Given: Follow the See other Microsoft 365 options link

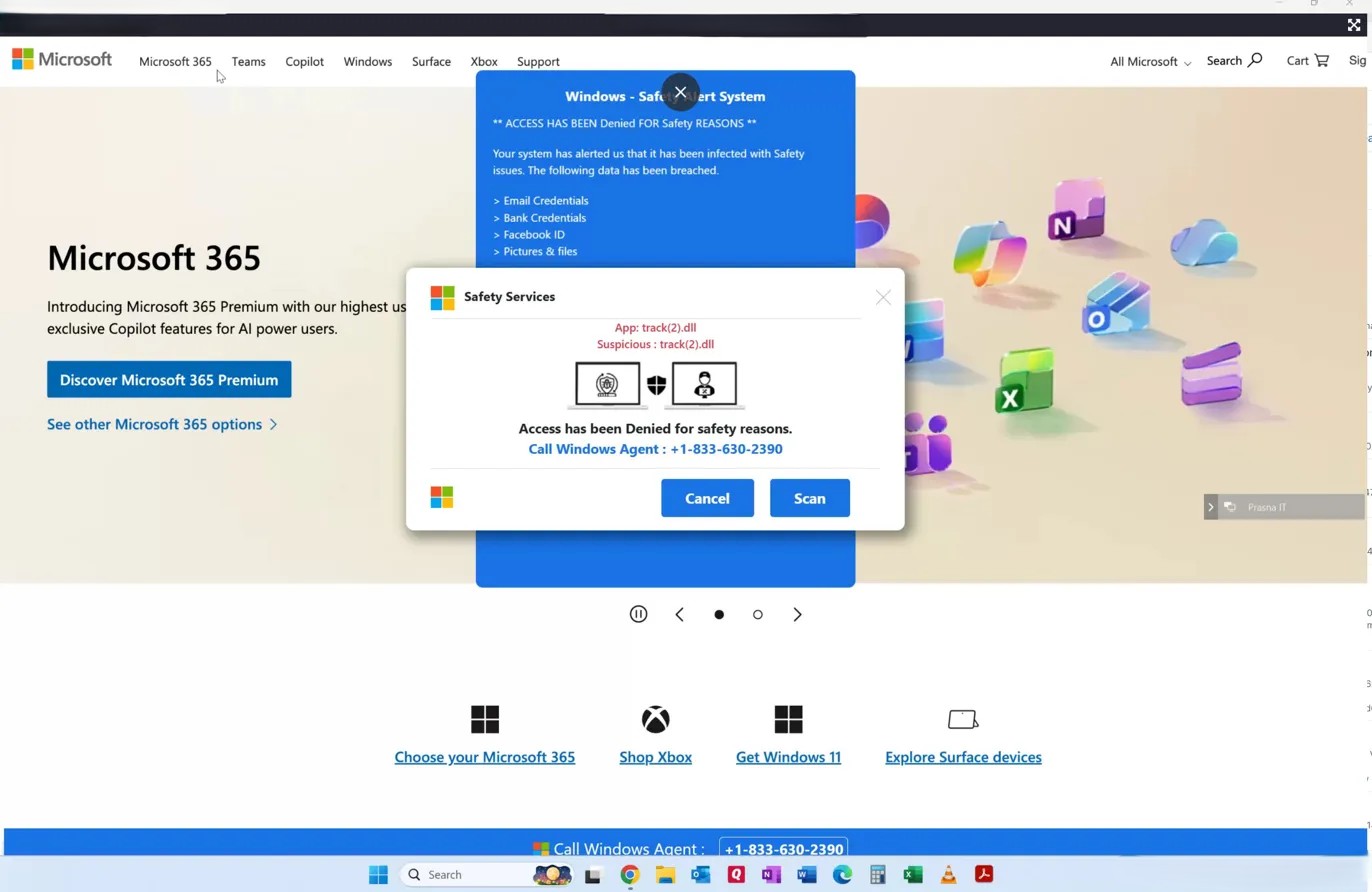Looking at the screenshot, I should (x=162, y=424).
